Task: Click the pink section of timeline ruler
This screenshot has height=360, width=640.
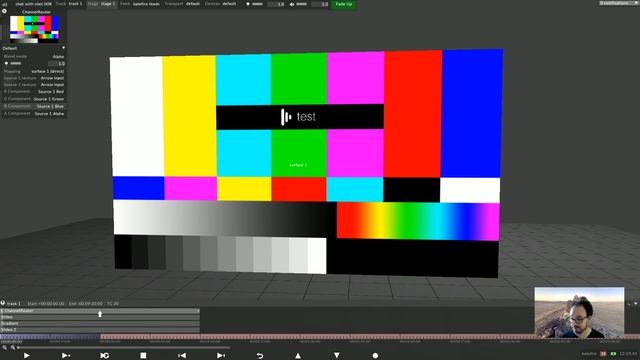Action: (x=370, y=337)
